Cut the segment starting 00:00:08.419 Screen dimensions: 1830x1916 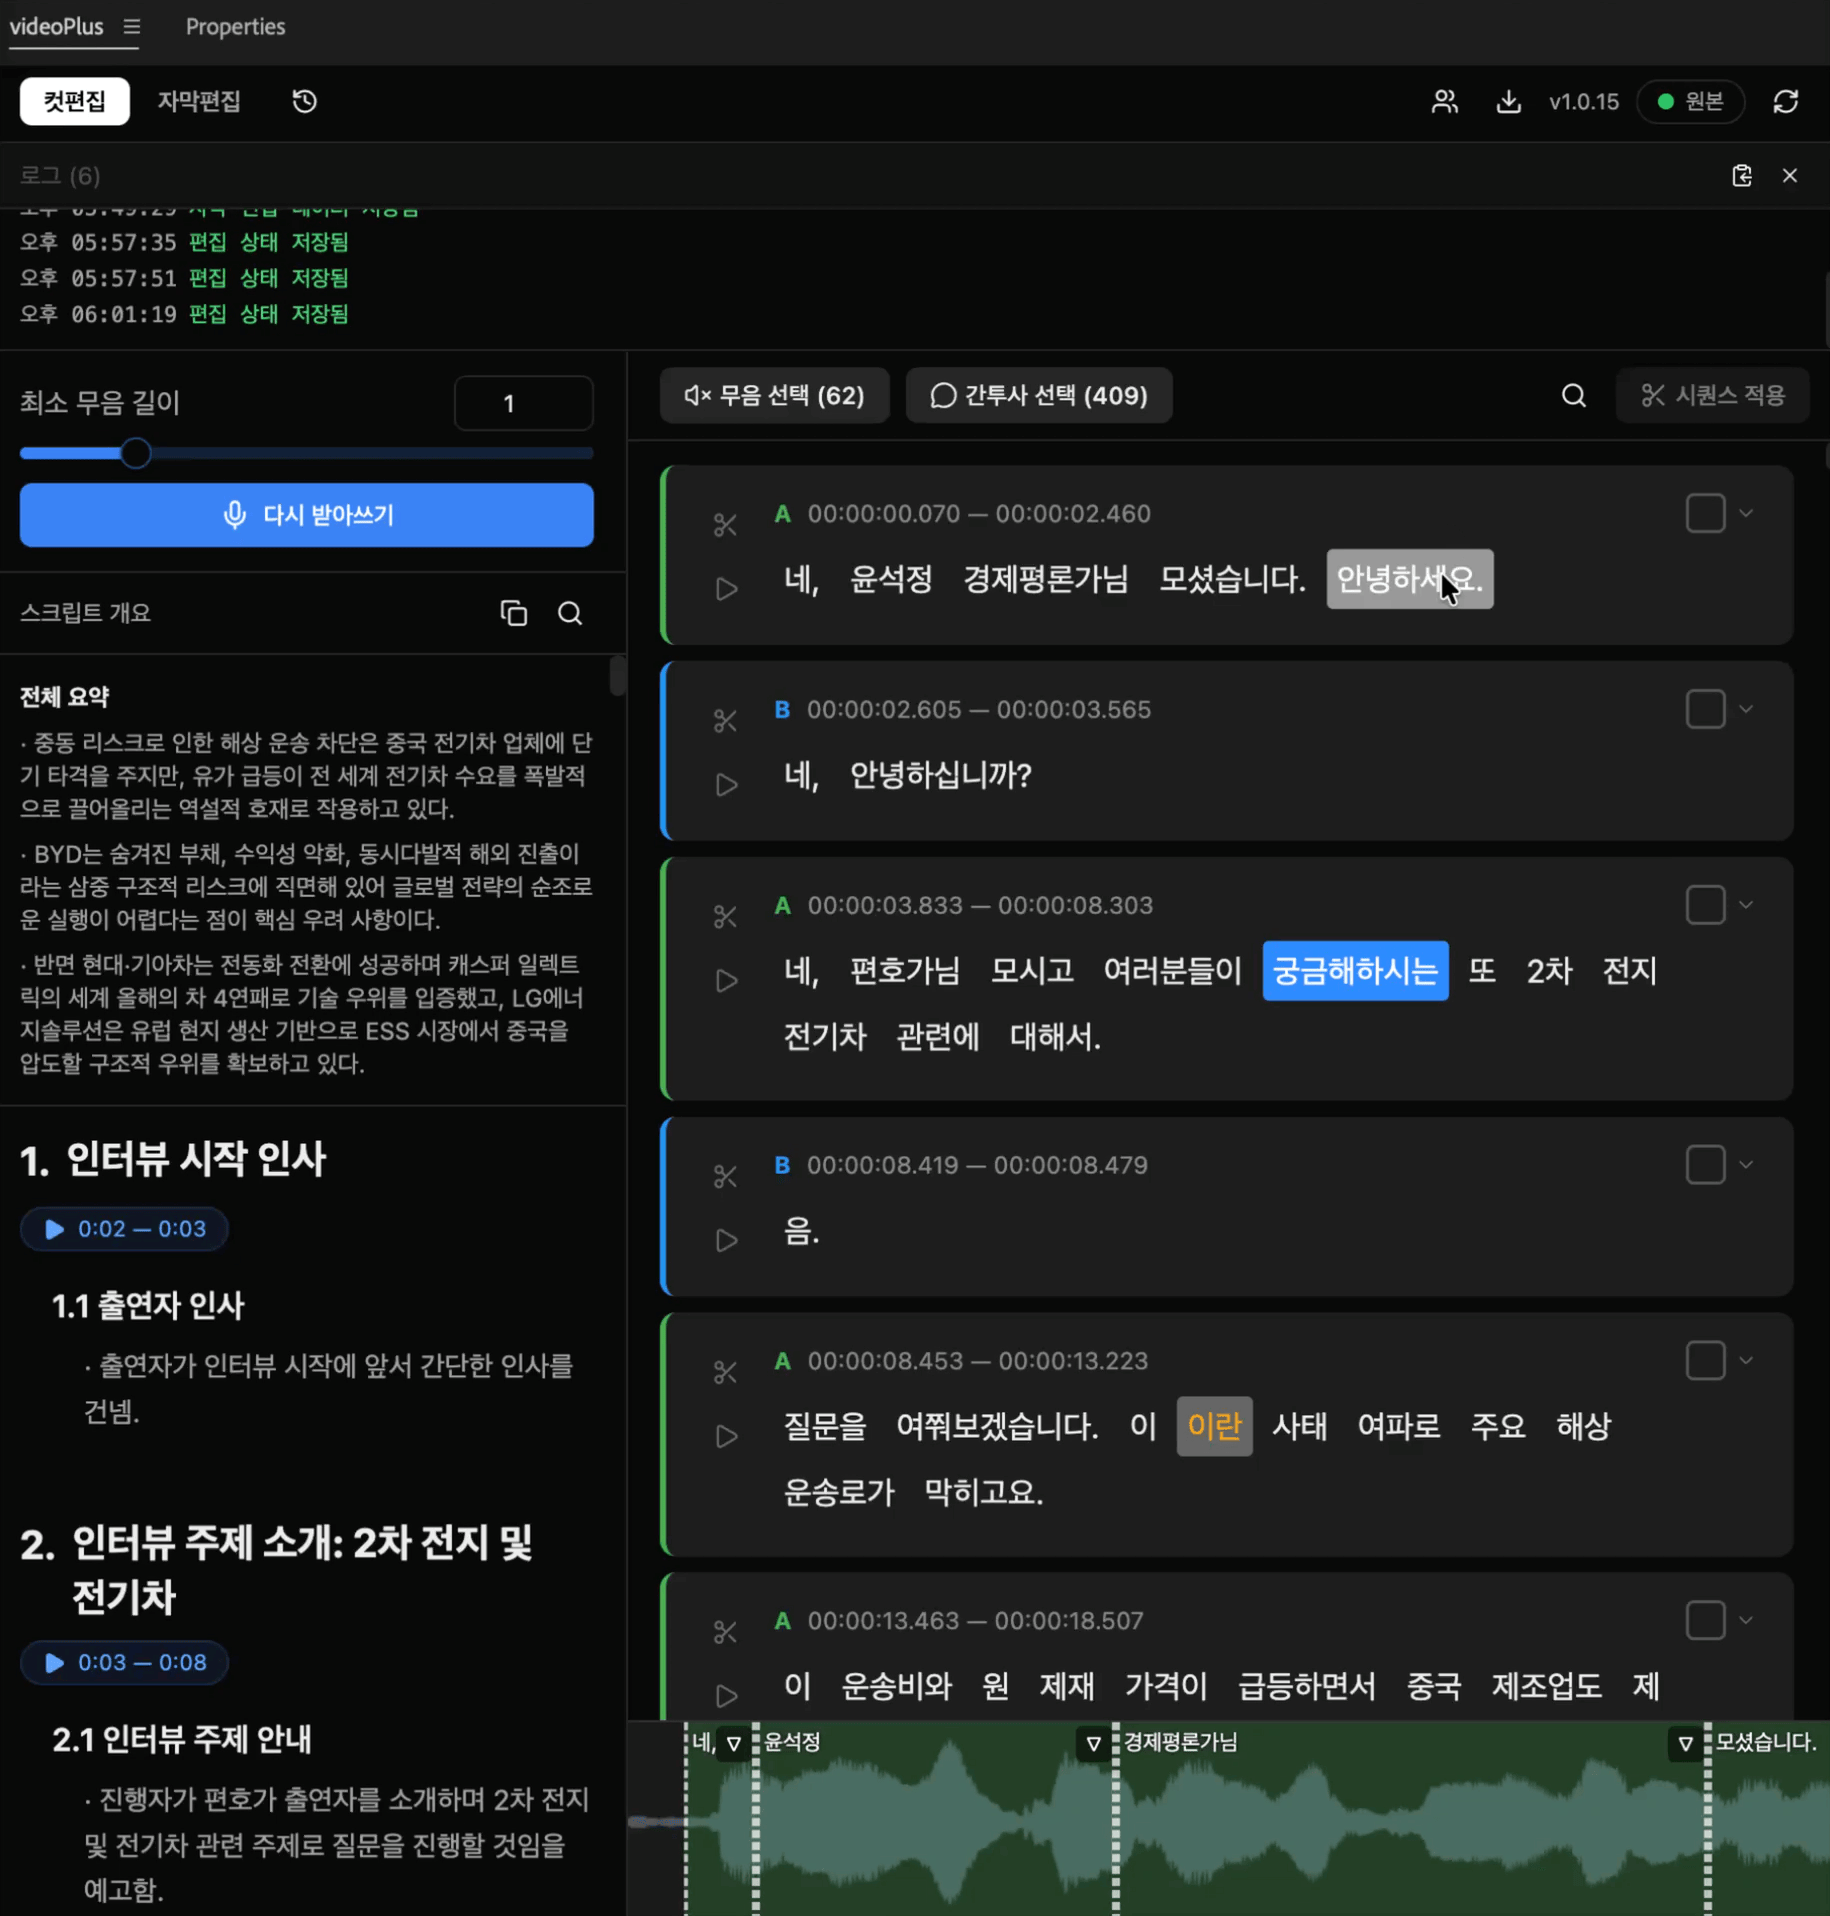(x=725, y=1176)
